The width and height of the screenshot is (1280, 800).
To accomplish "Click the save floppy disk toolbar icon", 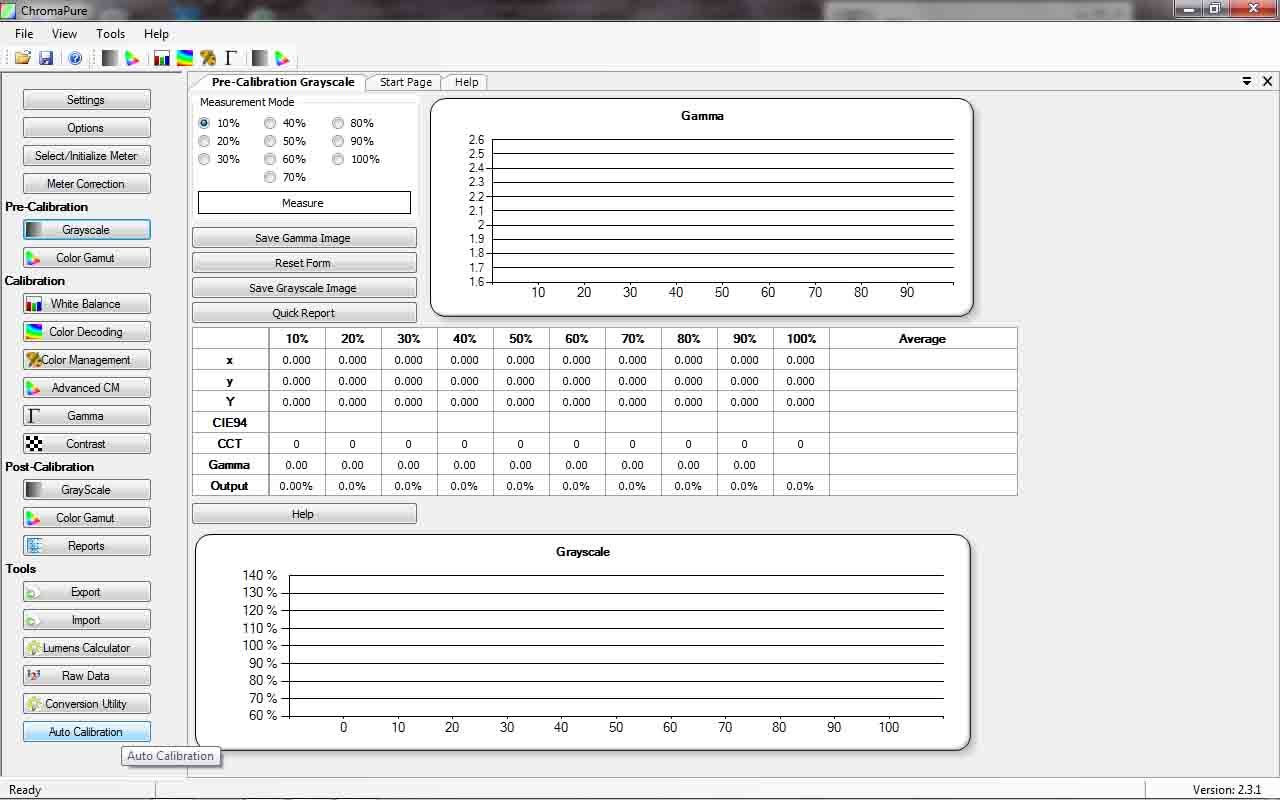I will 46,59.
